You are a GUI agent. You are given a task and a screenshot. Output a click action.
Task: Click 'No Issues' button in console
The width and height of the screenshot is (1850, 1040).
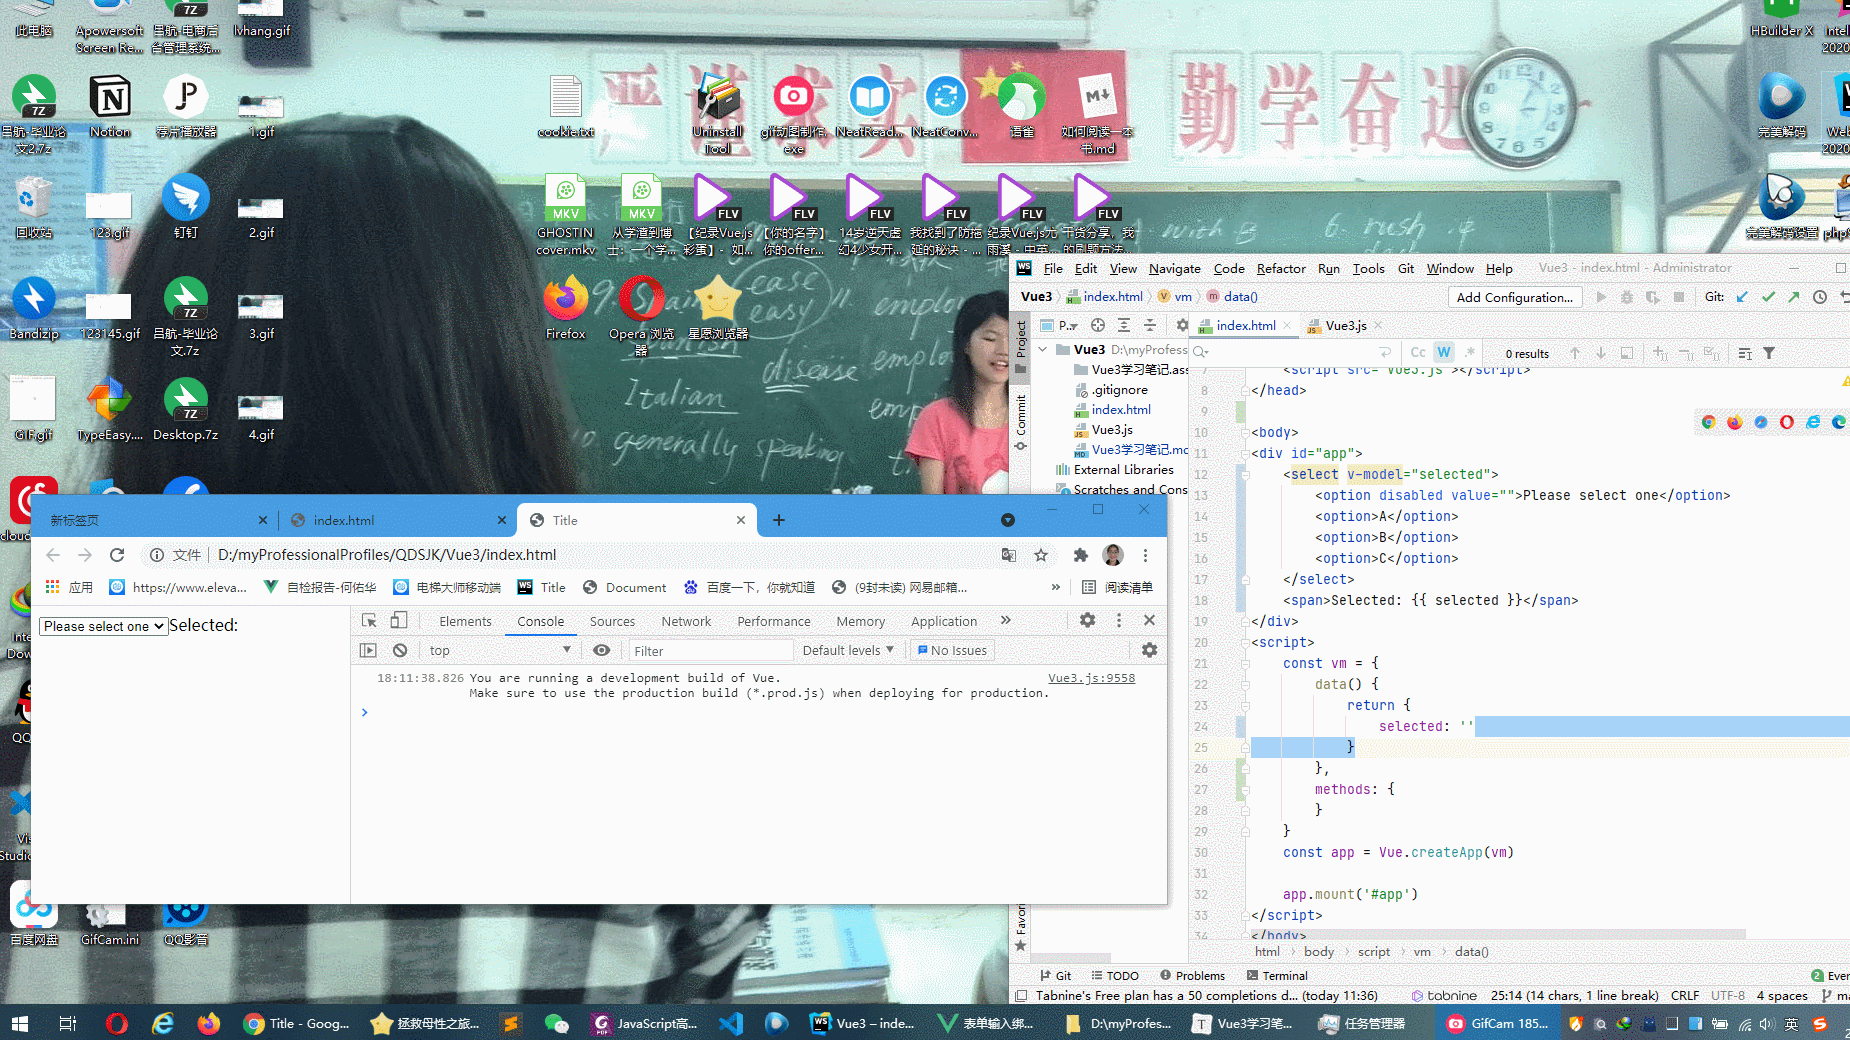click(952, 650)
